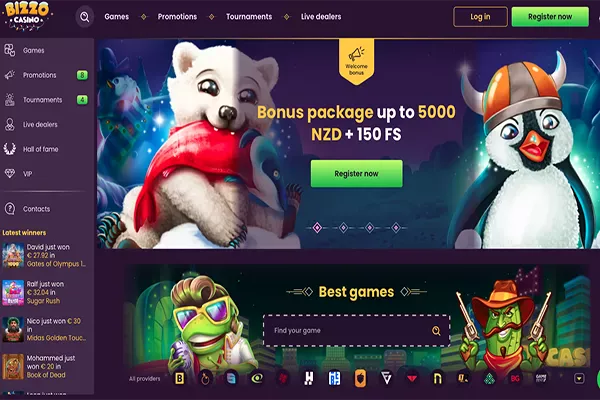
Task: Open Games from the sidebar icon
Action: pyautogui.click(x=10, y=50)
